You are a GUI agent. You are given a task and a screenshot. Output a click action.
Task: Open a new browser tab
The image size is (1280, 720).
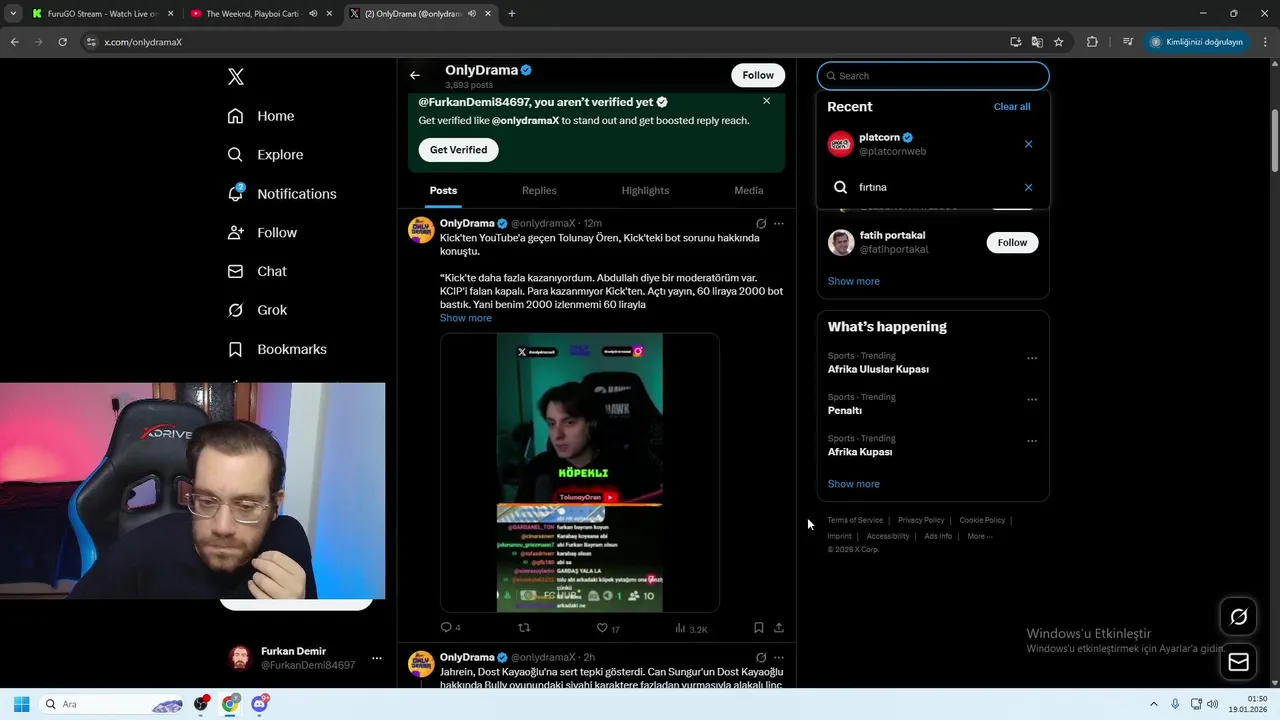(x=512, y=14)
